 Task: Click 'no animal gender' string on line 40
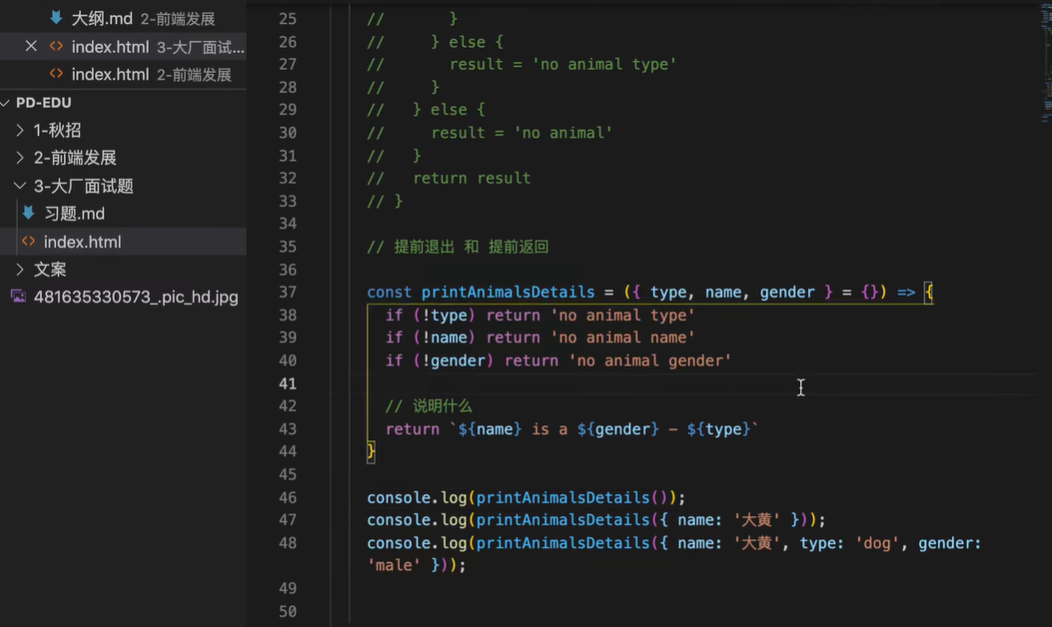tap(650, 361)
